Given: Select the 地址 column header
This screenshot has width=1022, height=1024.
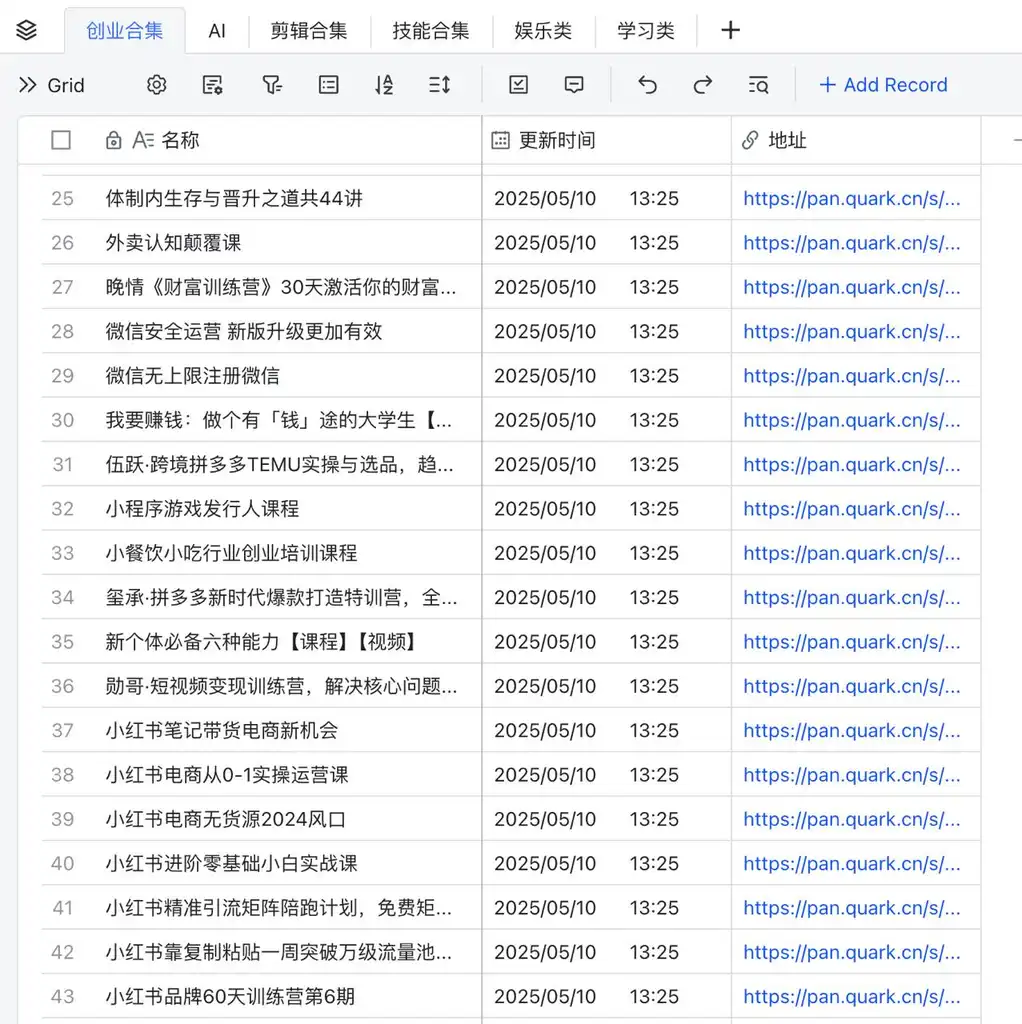Looking at the screenshot, I should [856, 140].
